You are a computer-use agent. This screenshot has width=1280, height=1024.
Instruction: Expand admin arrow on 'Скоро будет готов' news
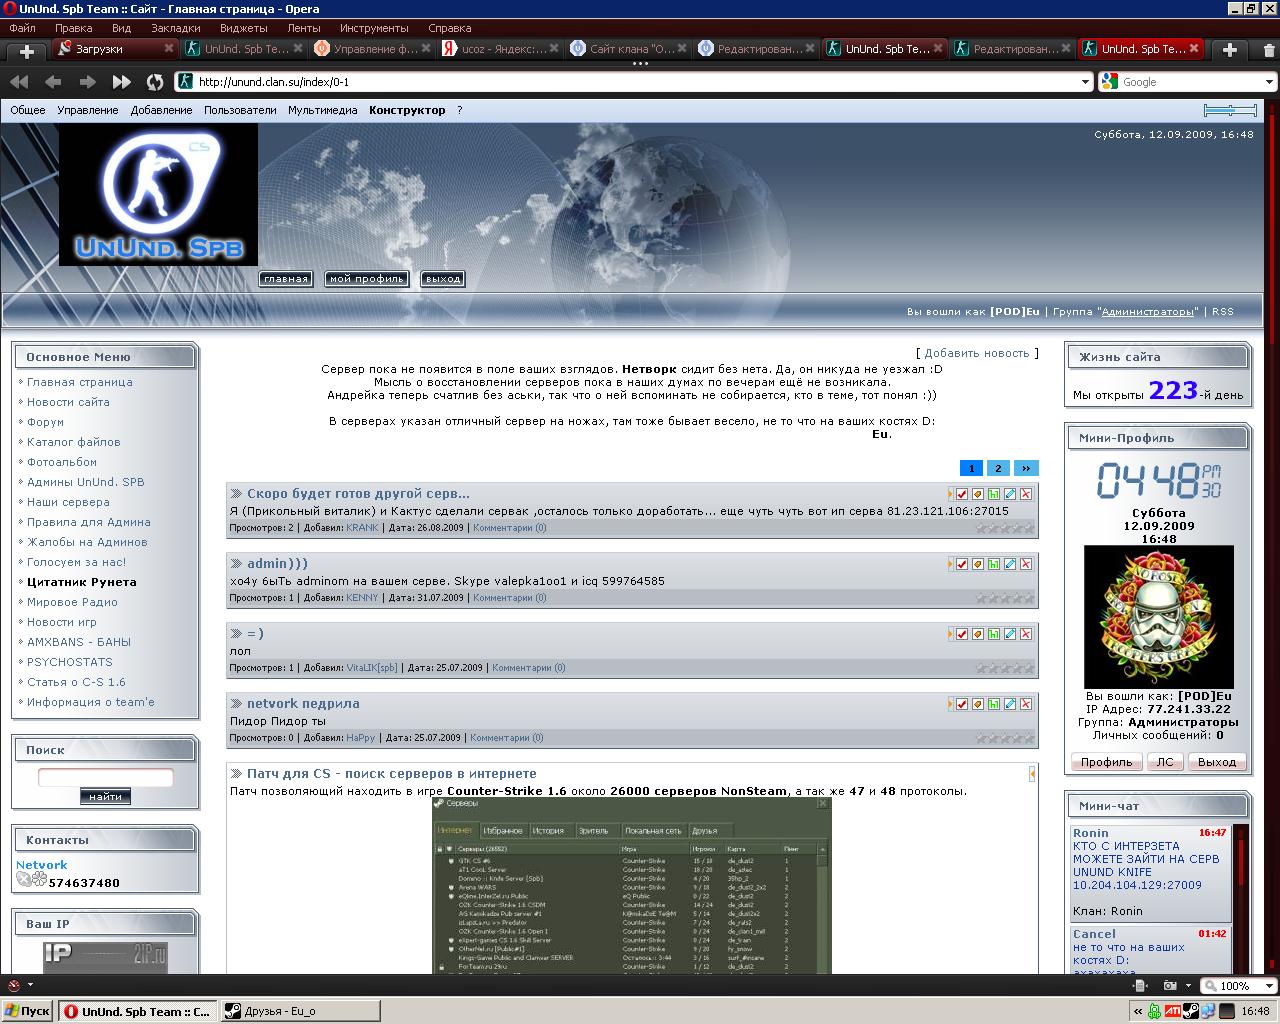(950, 494)
